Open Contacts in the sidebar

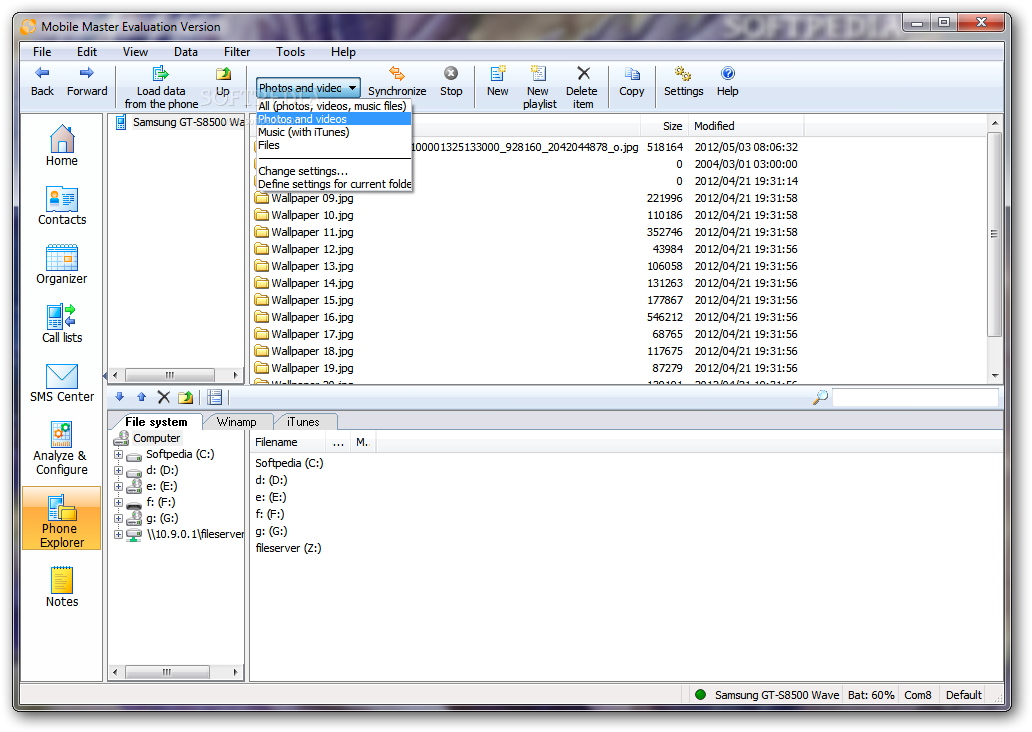click(x=62, y=205)
